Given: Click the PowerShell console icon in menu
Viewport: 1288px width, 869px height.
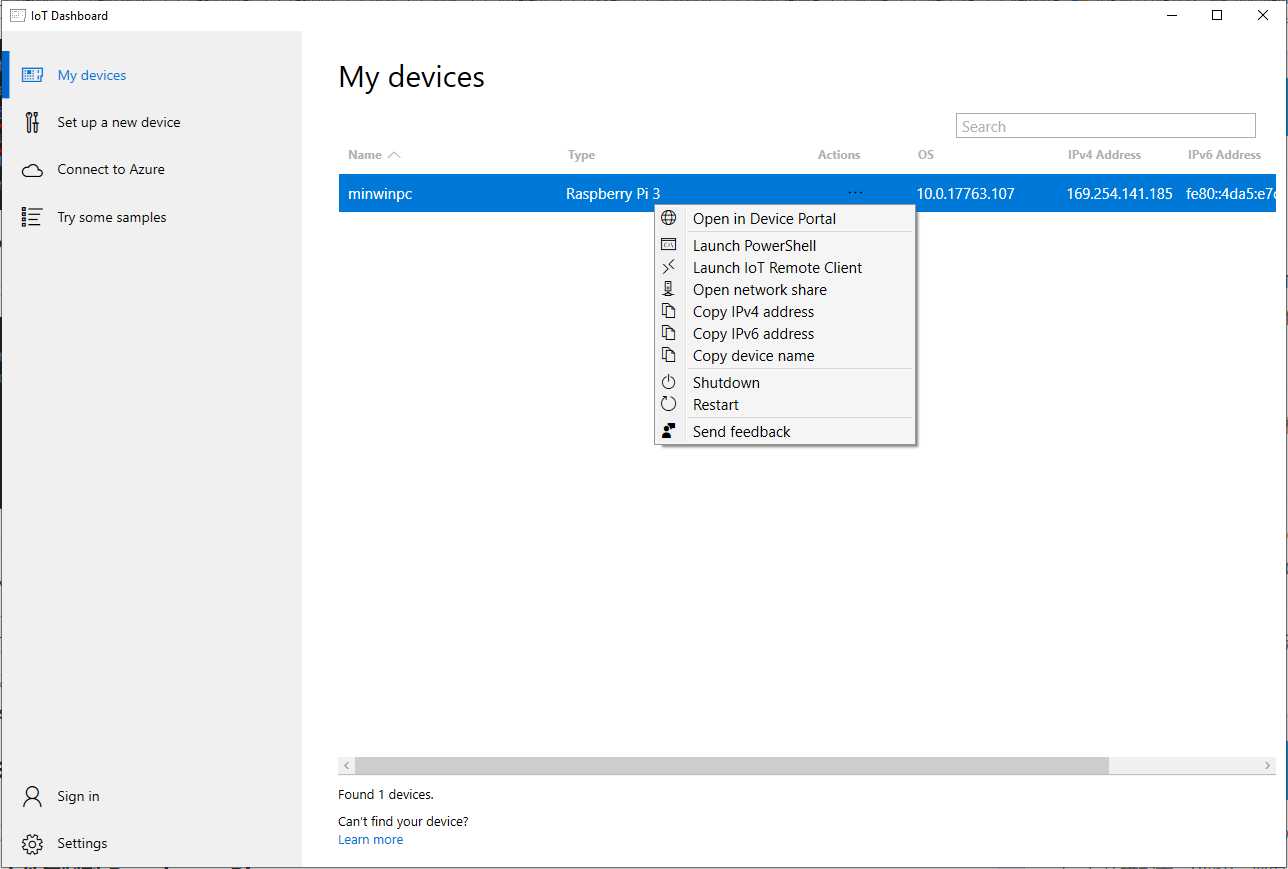Looking at the screenshot, I should click(x=669, y=245).
